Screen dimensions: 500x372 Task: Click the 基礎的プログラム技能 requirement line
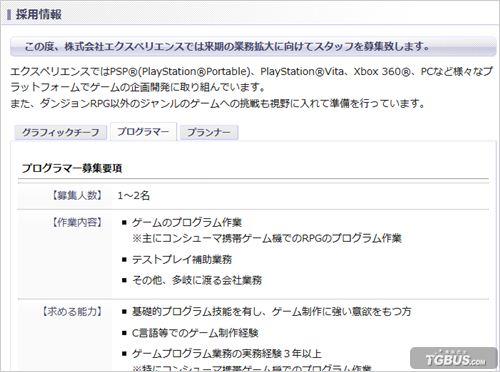tap(271, 311)
